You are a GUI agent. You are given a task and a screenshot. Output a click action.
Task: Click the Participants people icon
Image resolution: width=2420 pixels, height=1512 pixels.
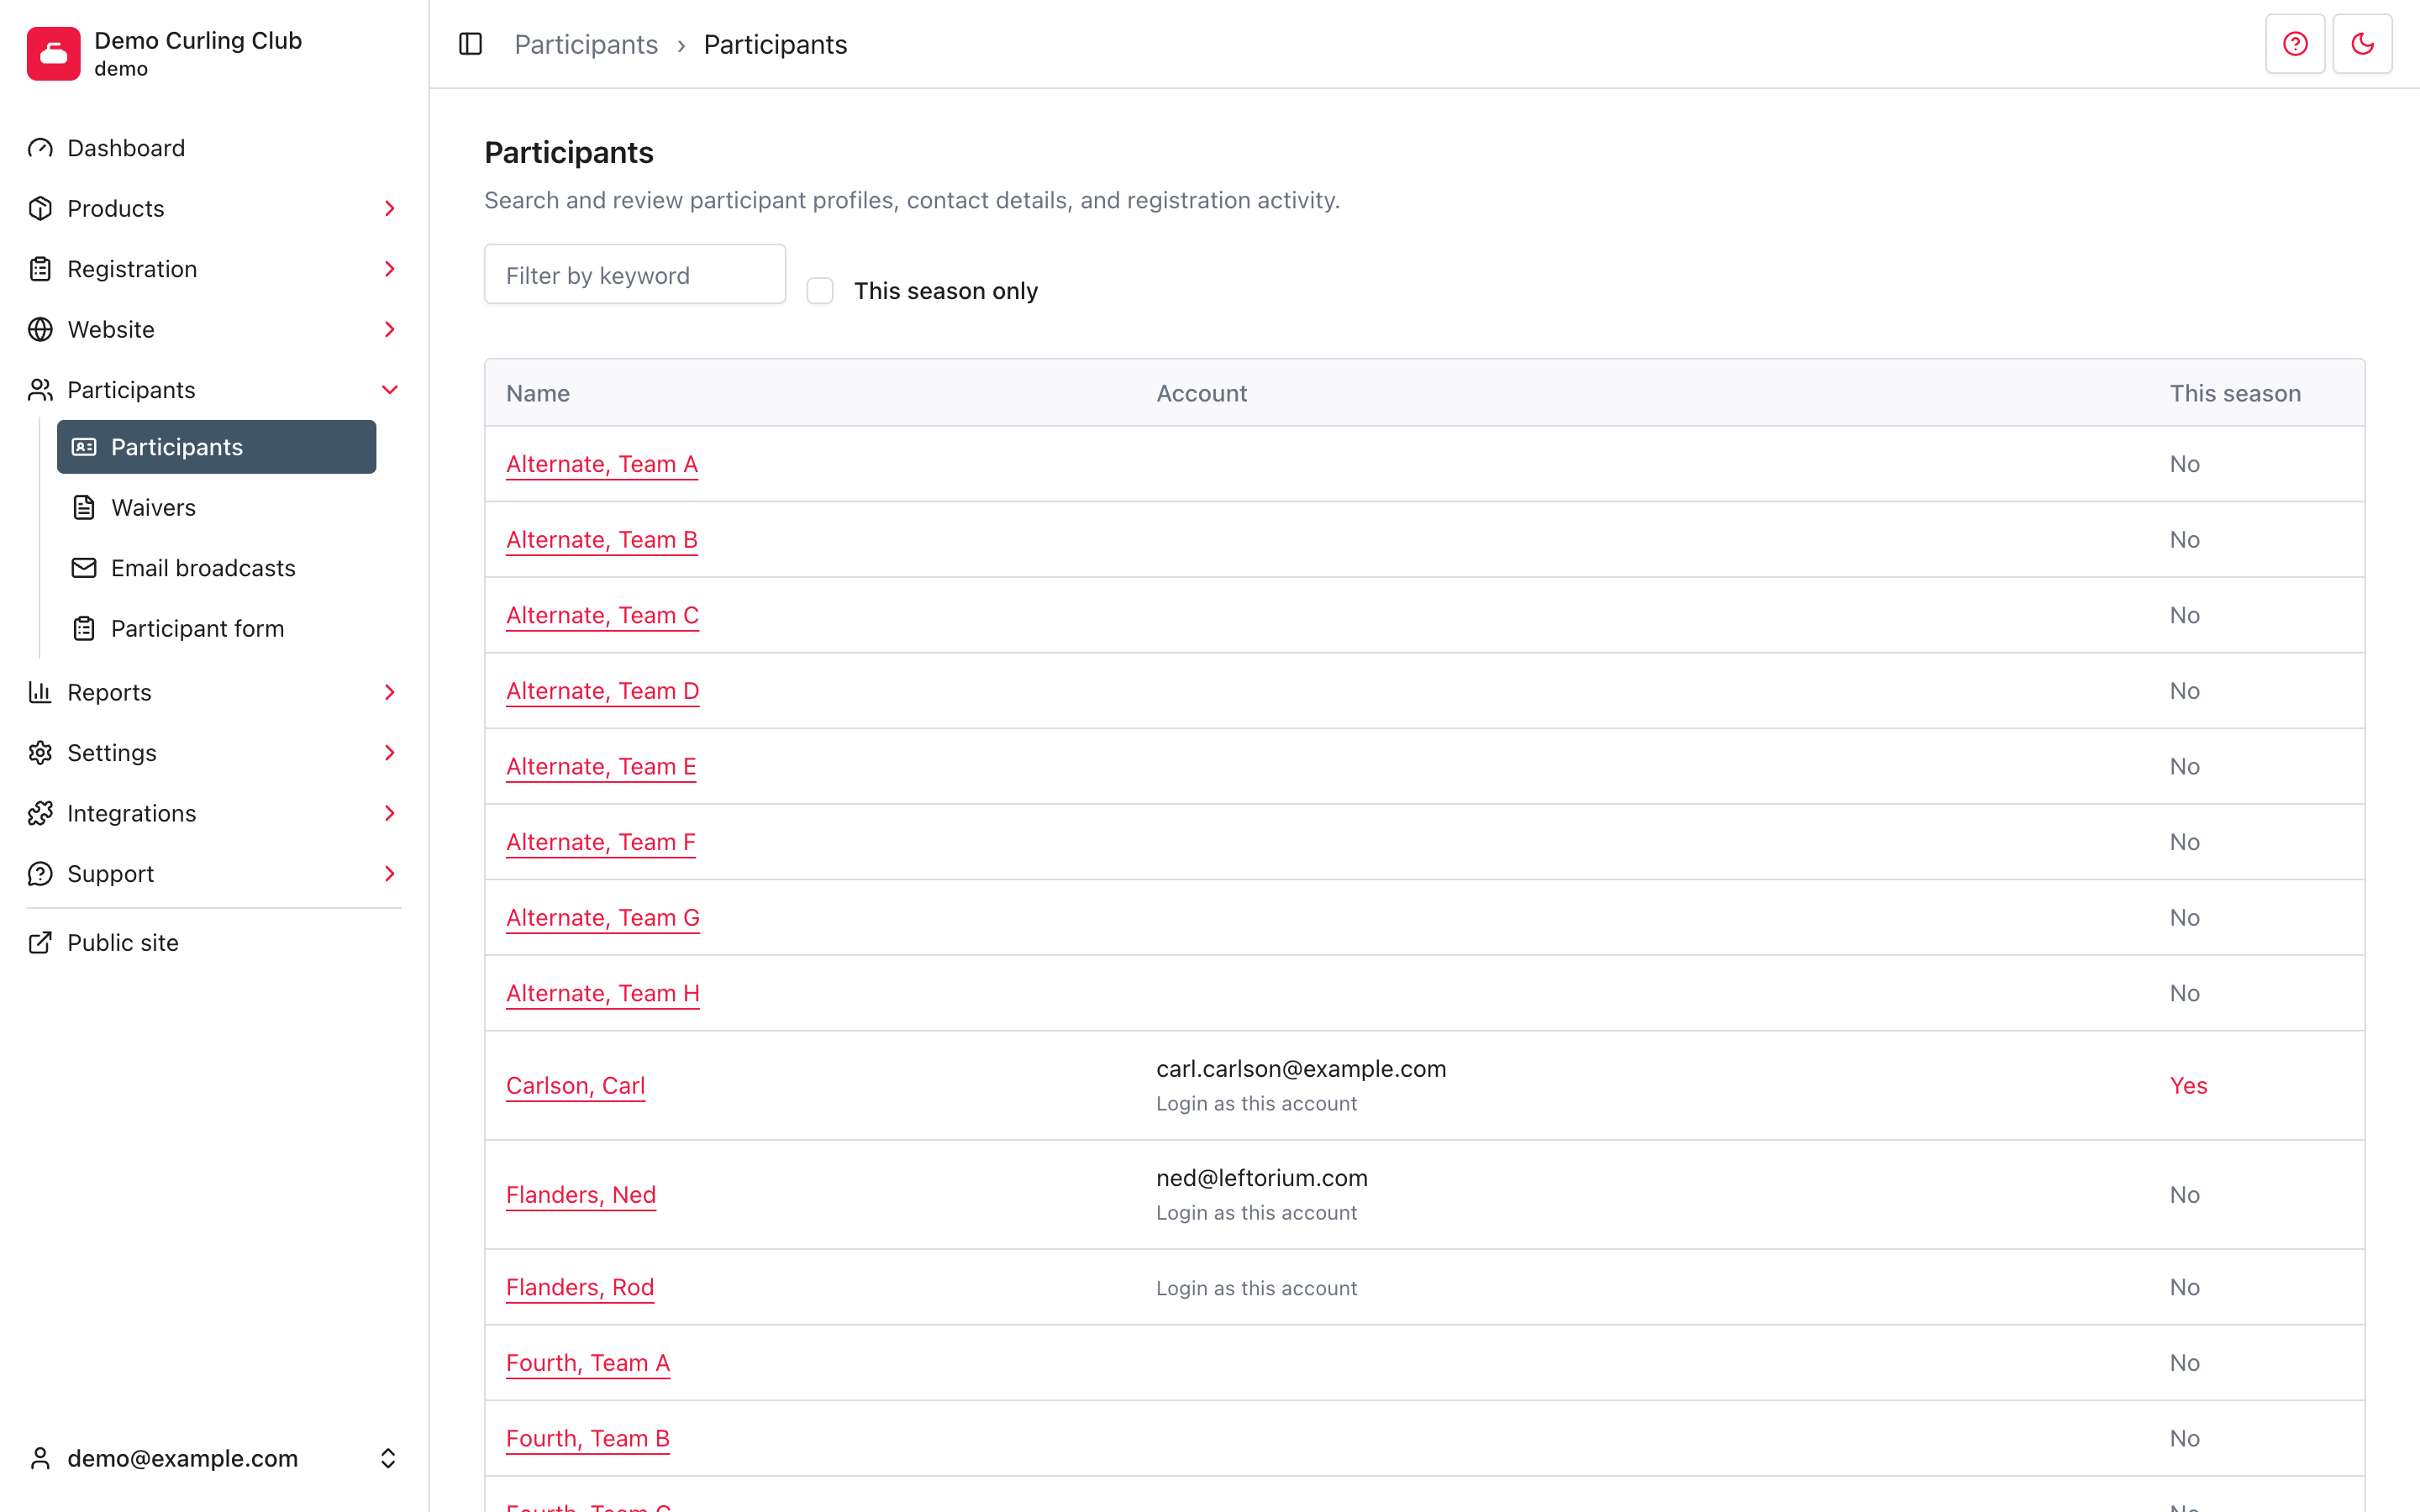click(x=40, y=390)
